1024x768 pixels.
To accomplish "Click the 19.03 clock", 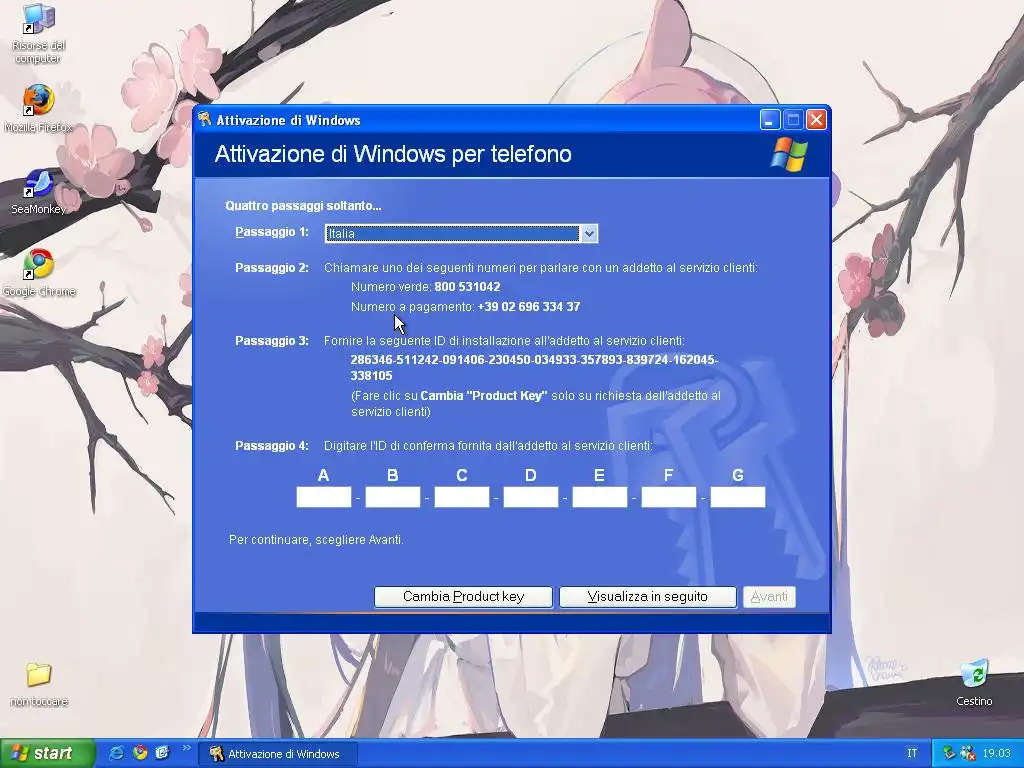I will 997,754.
